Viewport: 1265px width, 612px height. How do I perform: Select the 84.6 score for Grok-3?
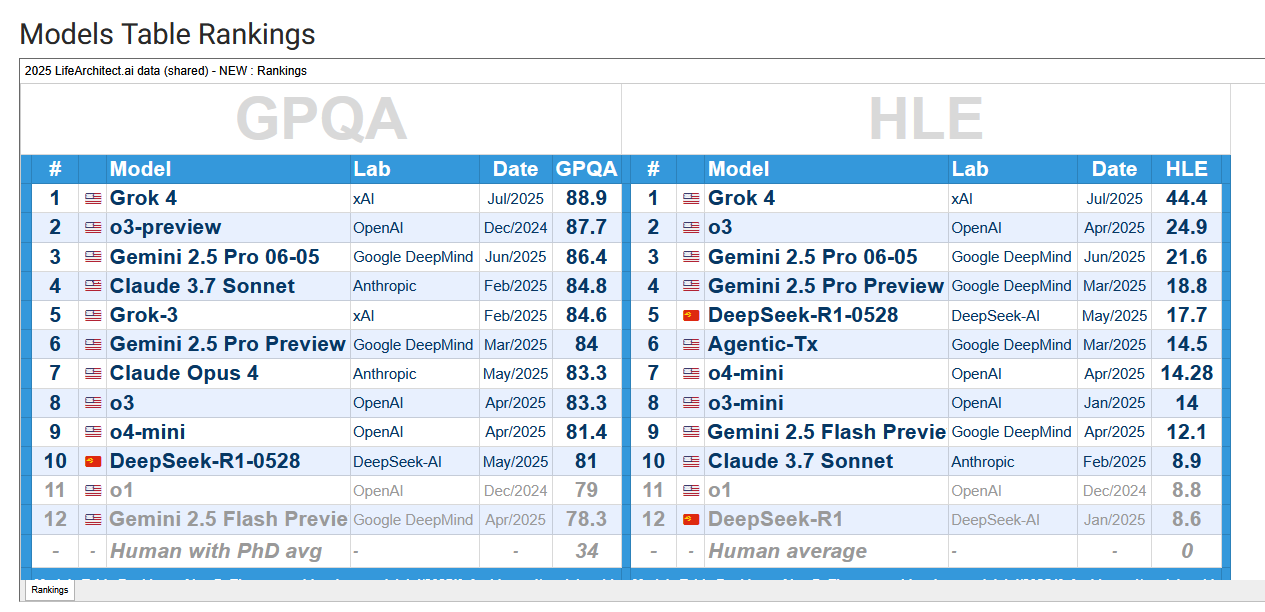(x=587, y=315)
